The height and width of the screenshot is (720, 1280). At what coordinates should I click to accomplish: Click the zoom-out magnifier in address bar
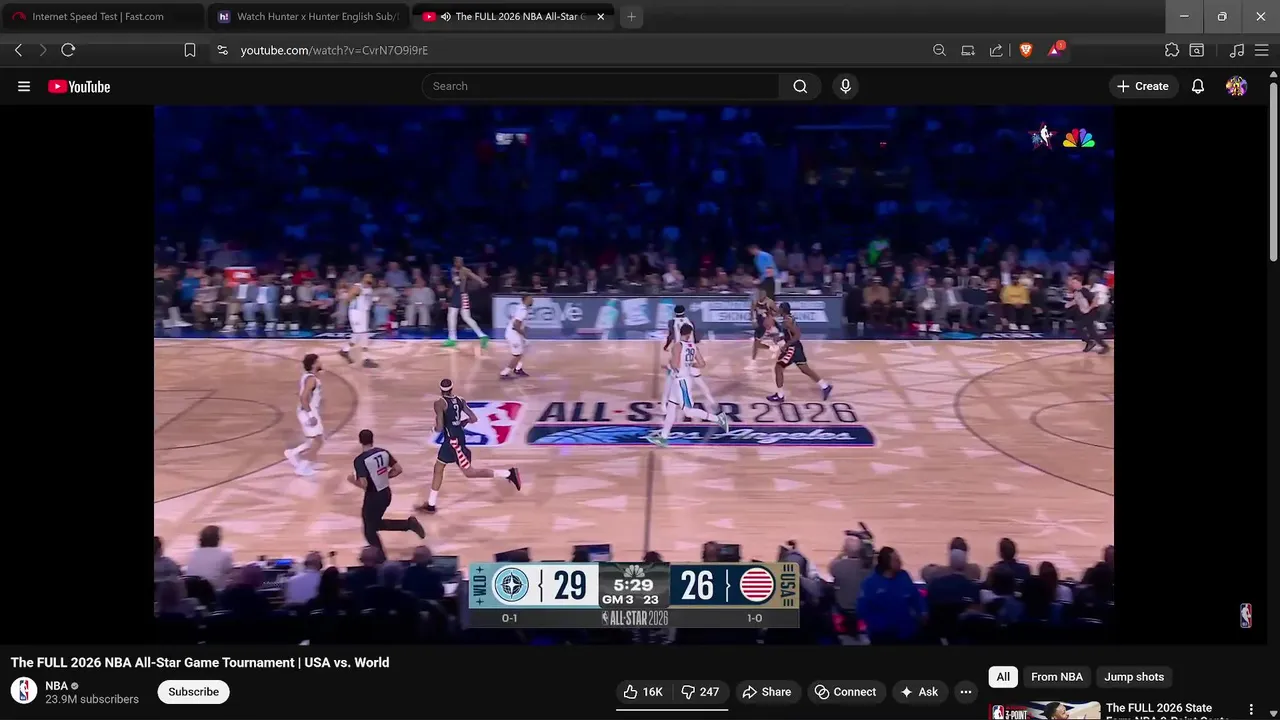[x=939, y=50]
